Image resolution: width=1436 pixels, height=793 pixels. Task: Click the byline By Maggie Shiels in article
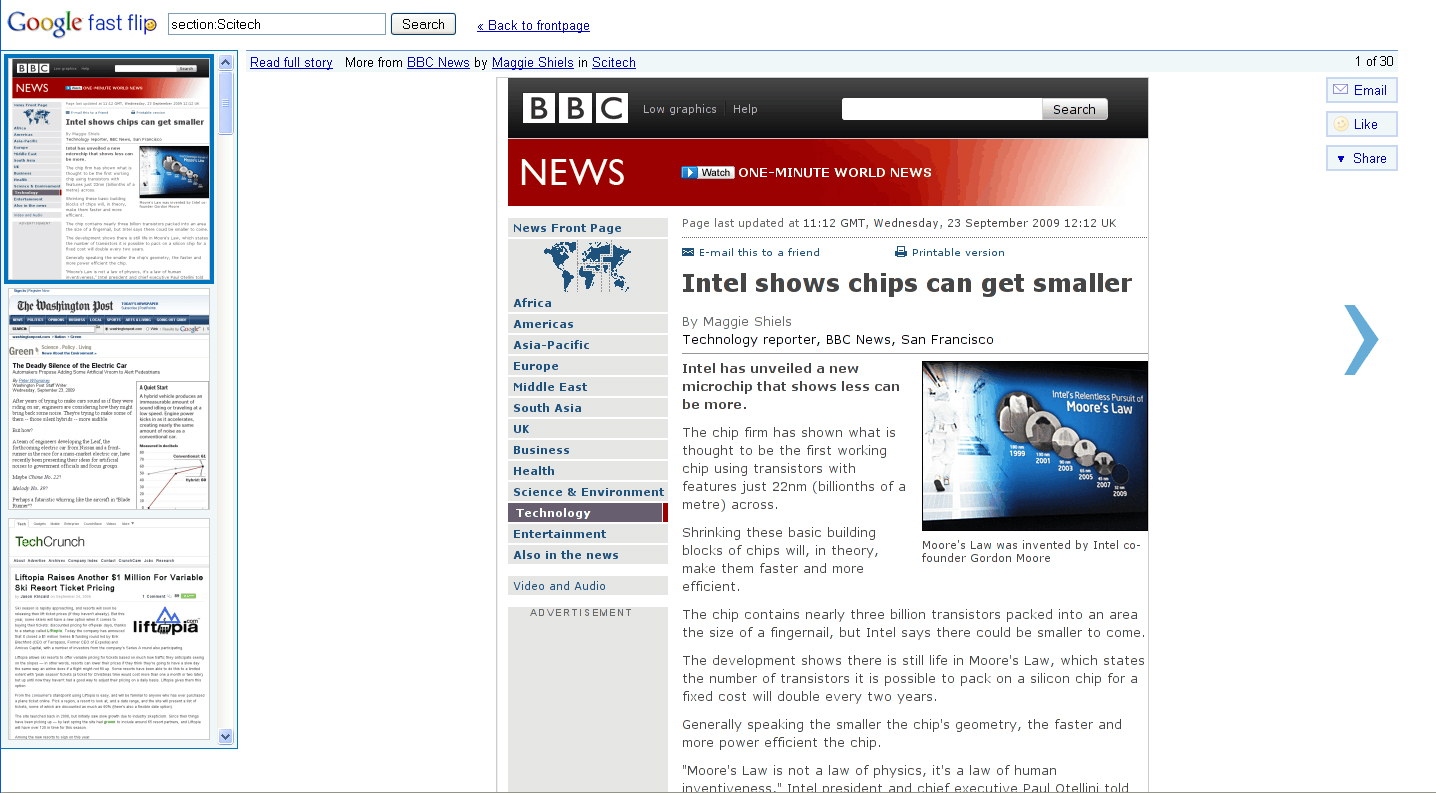[x=737, y=321]
